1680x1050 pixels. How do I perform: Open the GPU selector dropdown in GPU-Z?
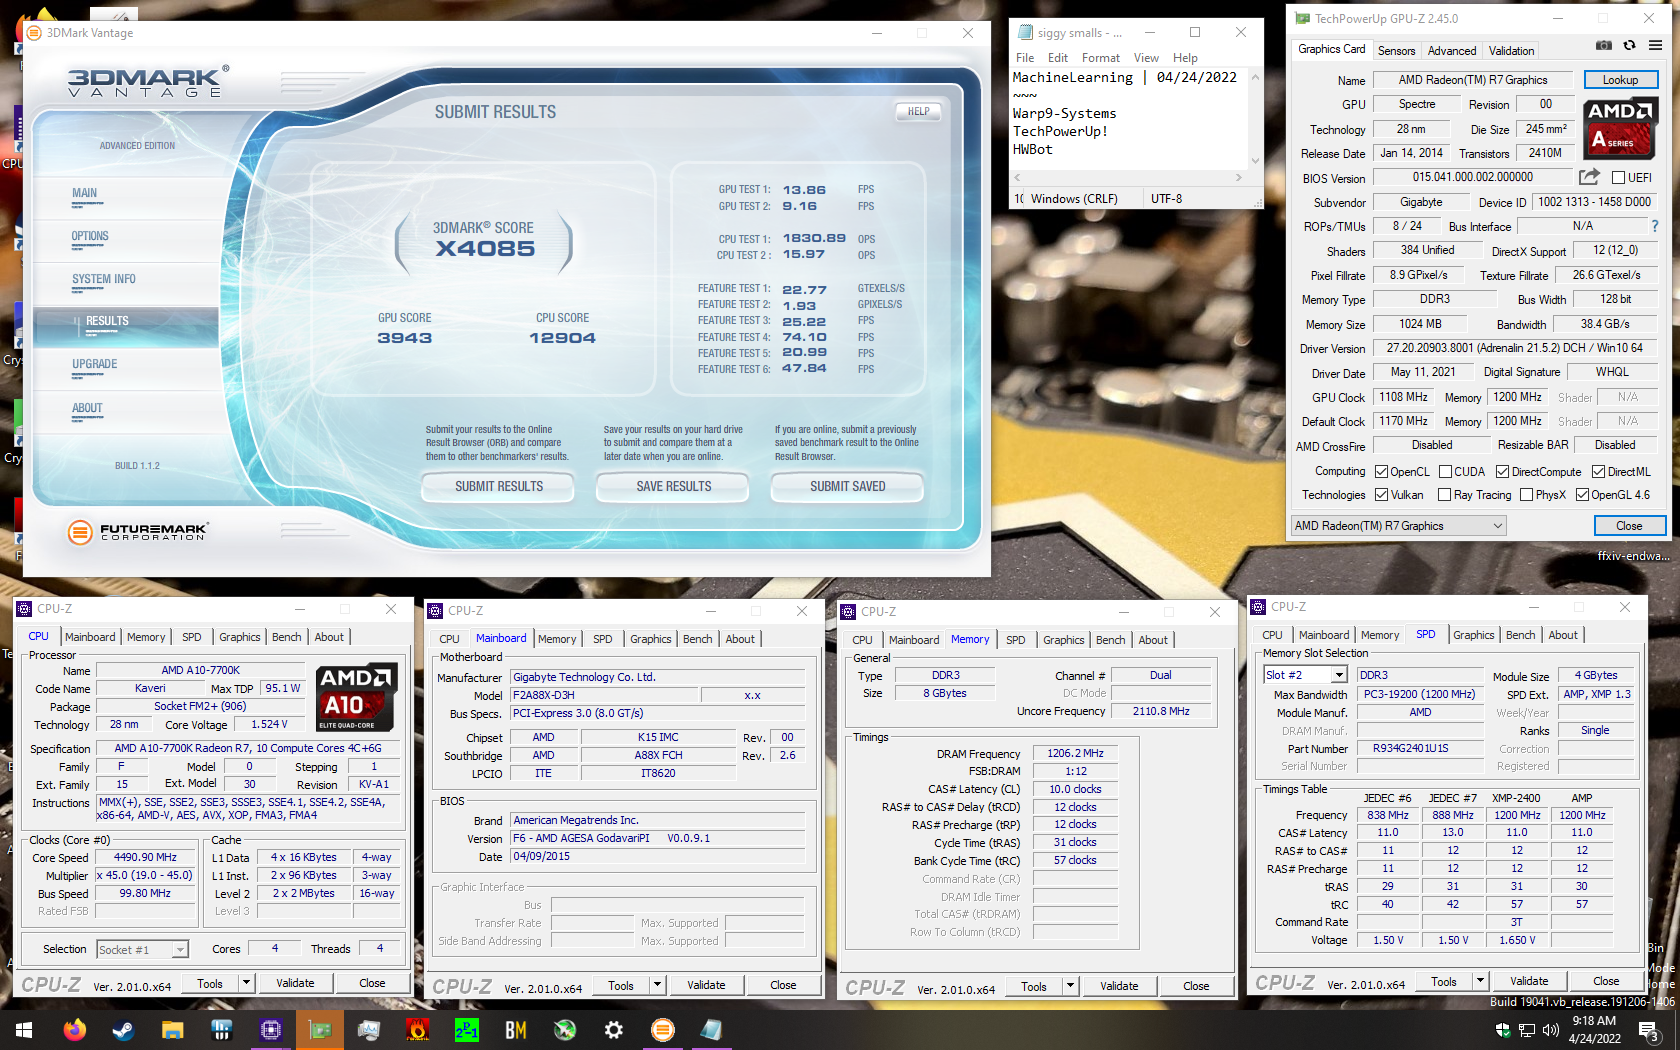tap(1398, 526)
